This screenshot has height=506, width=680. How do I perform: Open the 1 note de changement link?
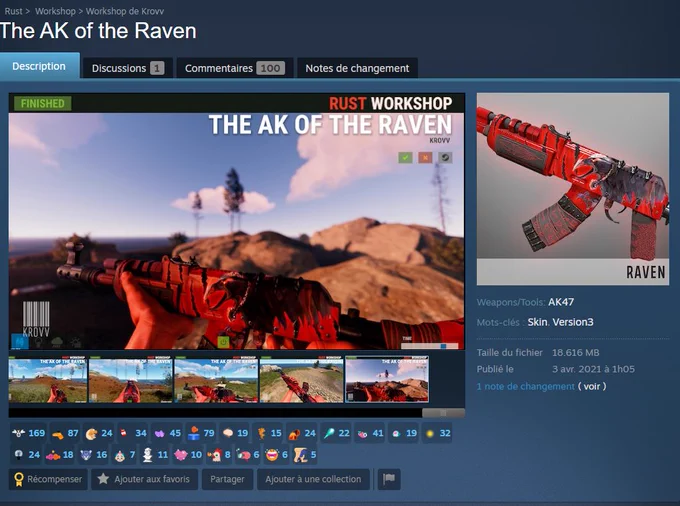coord(525,386)
